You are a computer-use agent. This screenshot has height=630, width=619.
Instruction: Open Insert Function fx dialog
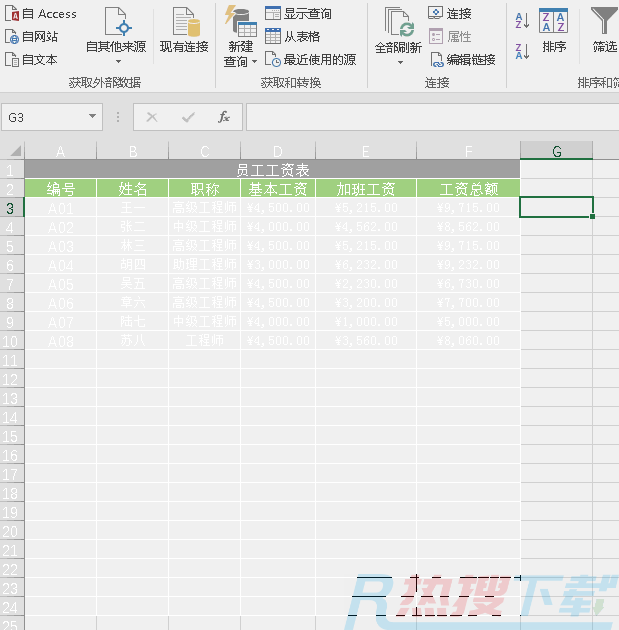pyautogui.click(x=224, y=117)
